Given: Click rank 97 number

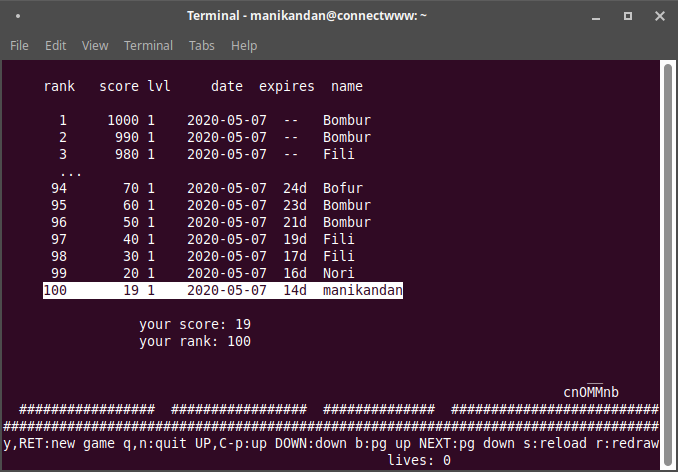Looking at the screenshot, I should [59, 239].
